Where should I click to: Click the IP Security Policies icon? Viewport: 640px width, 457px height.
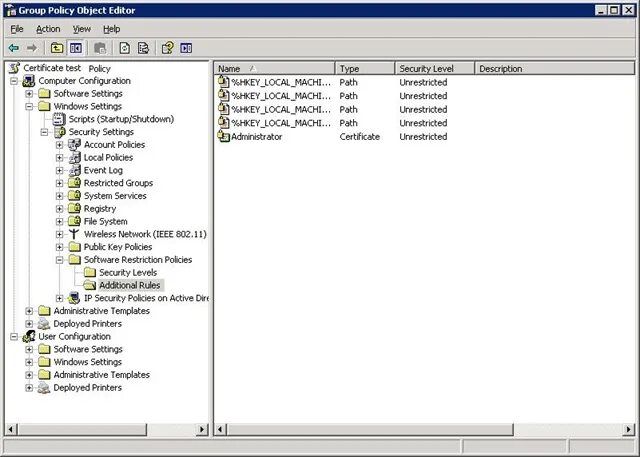click(74, 298)
